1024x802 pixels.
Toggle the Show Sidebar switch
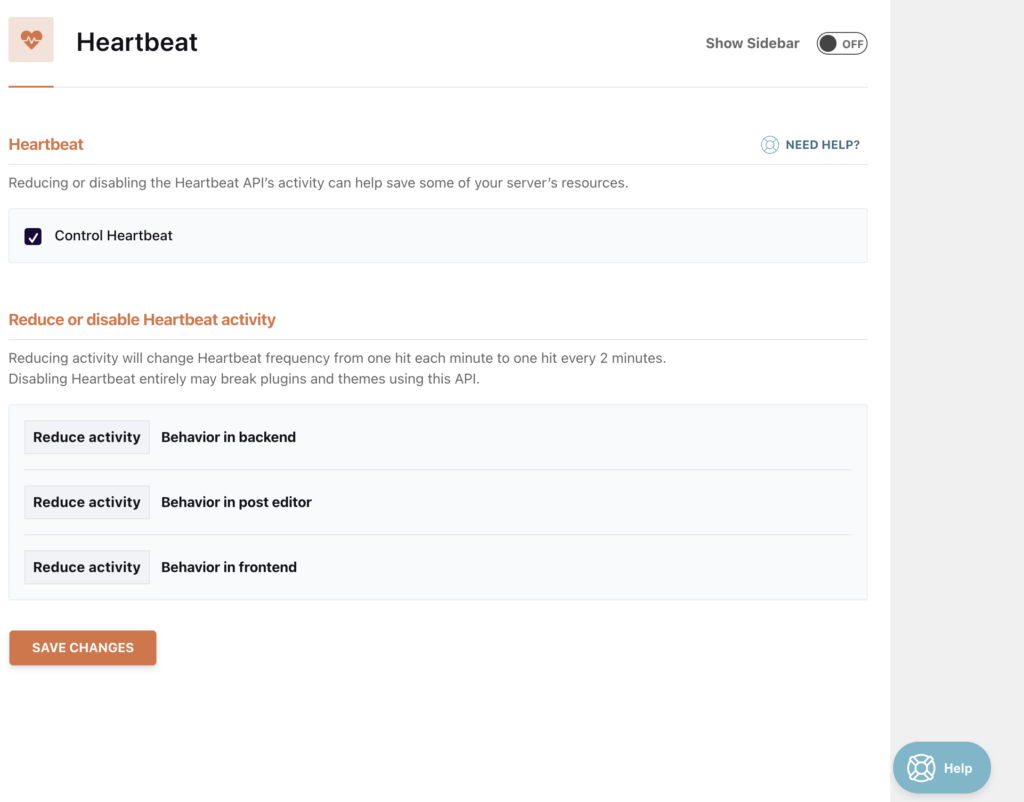(x=842, y=44)
